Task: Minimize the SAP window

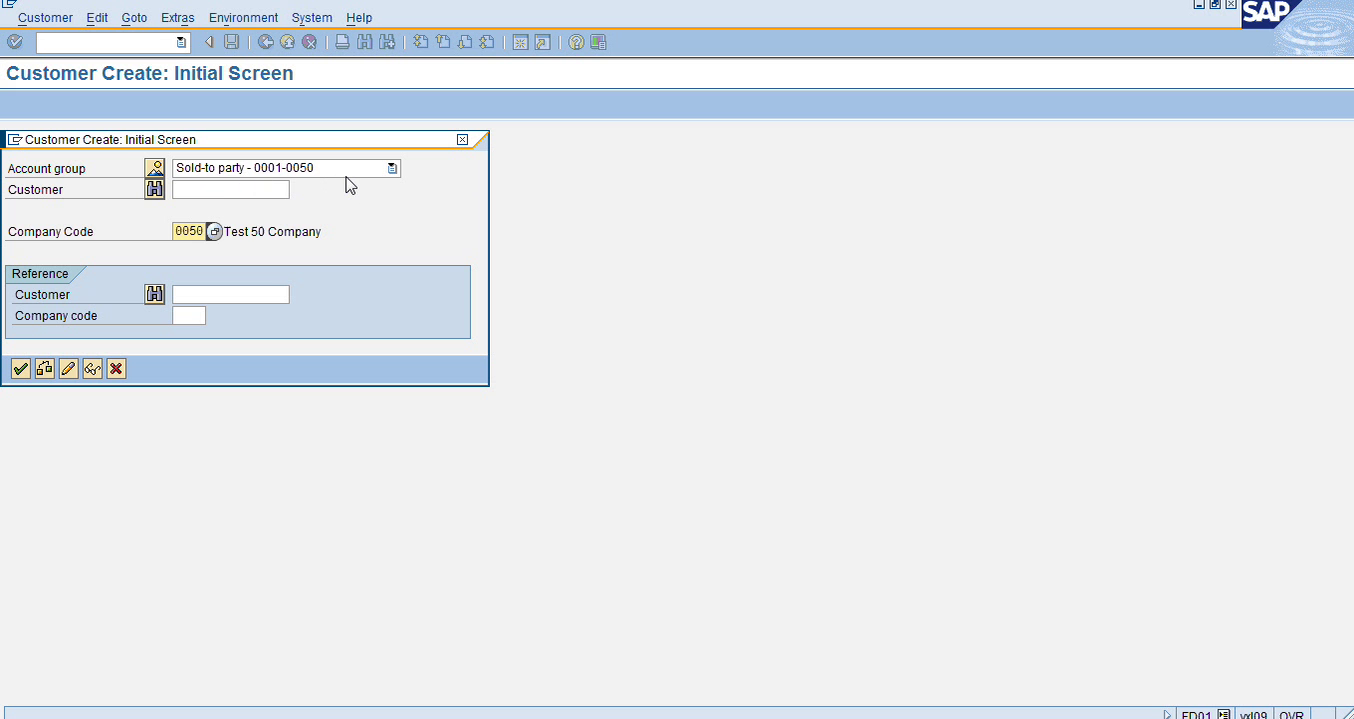Action: point(1199,5)
